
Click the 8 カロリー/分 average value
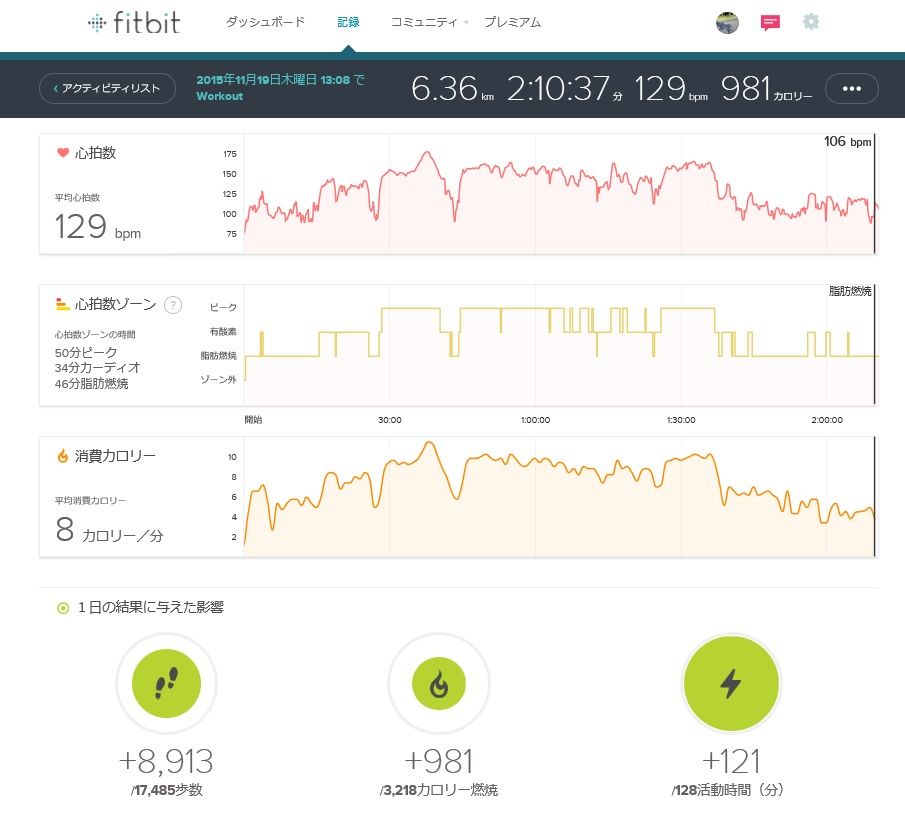pos(109,530)
